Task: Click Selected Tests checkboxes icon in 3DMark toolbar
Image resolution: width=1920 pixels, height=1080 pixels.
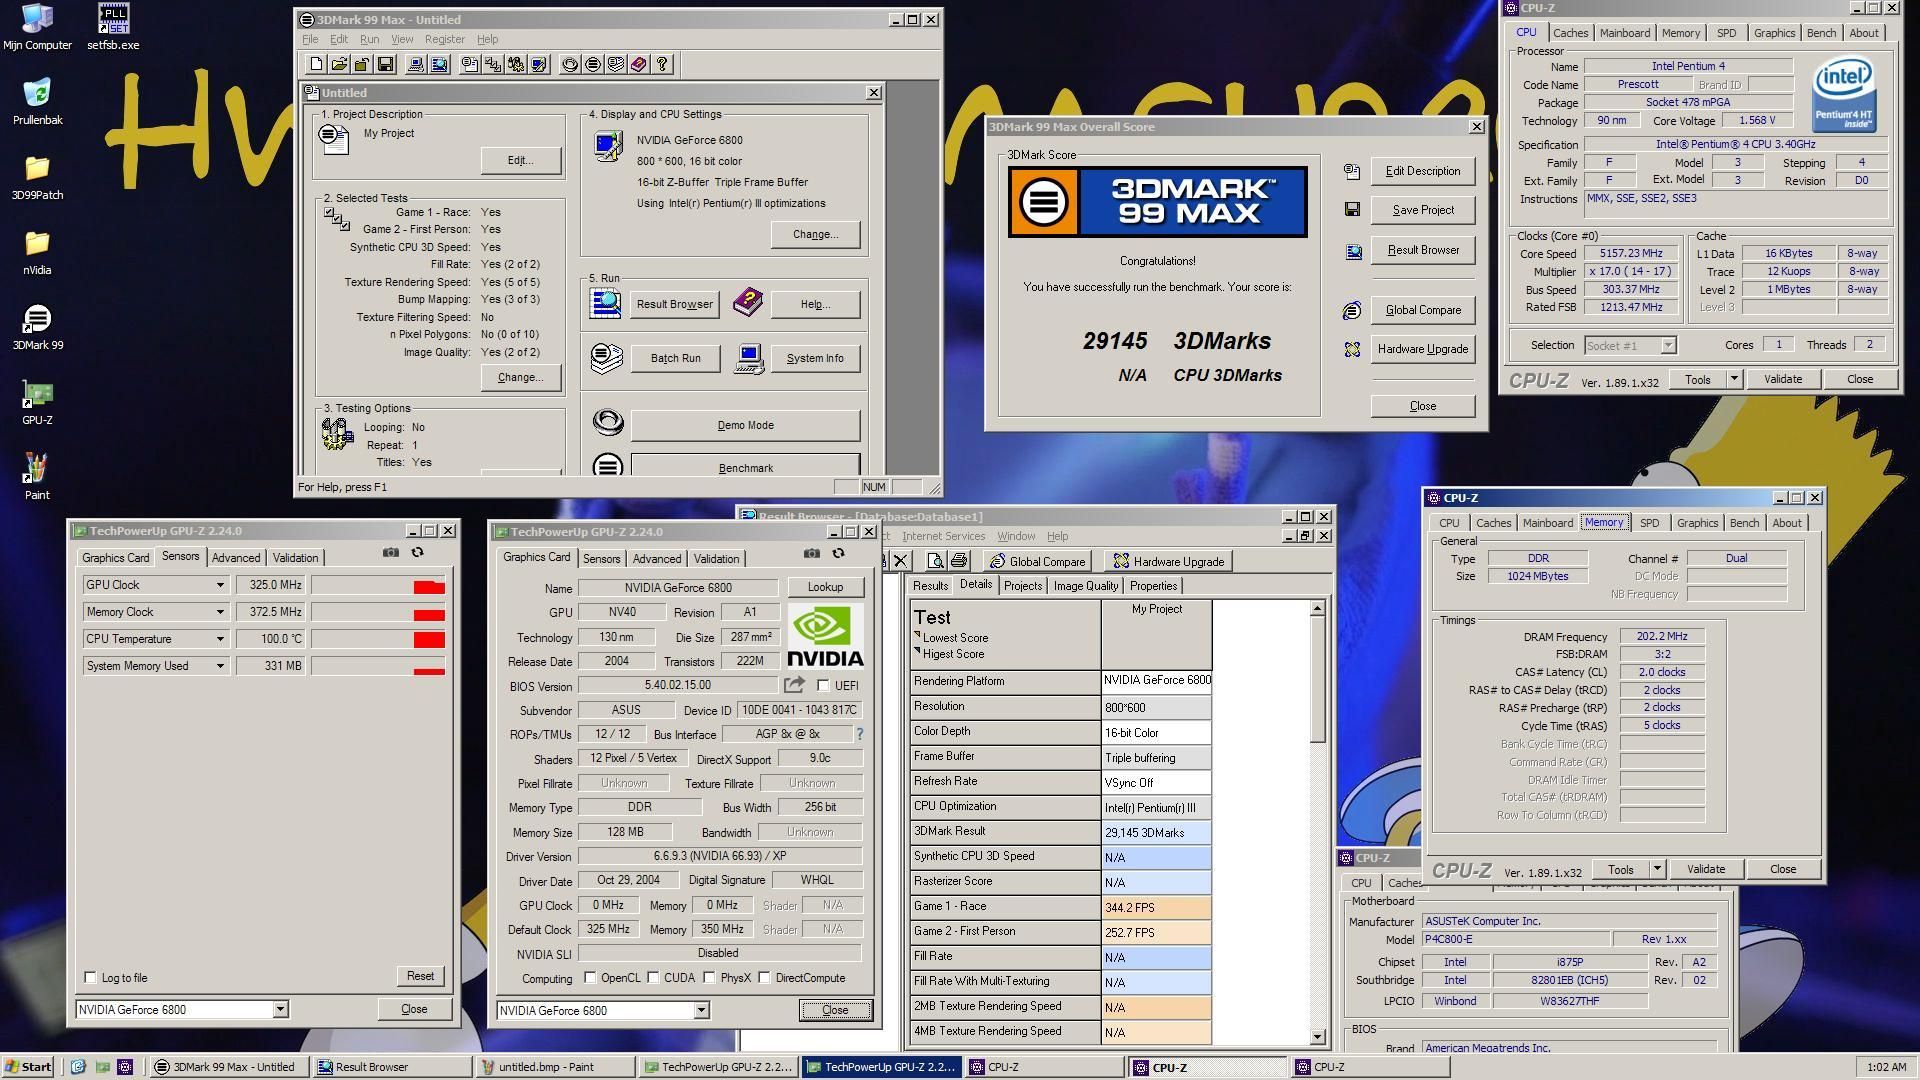Action: click(x=493, y=65)
